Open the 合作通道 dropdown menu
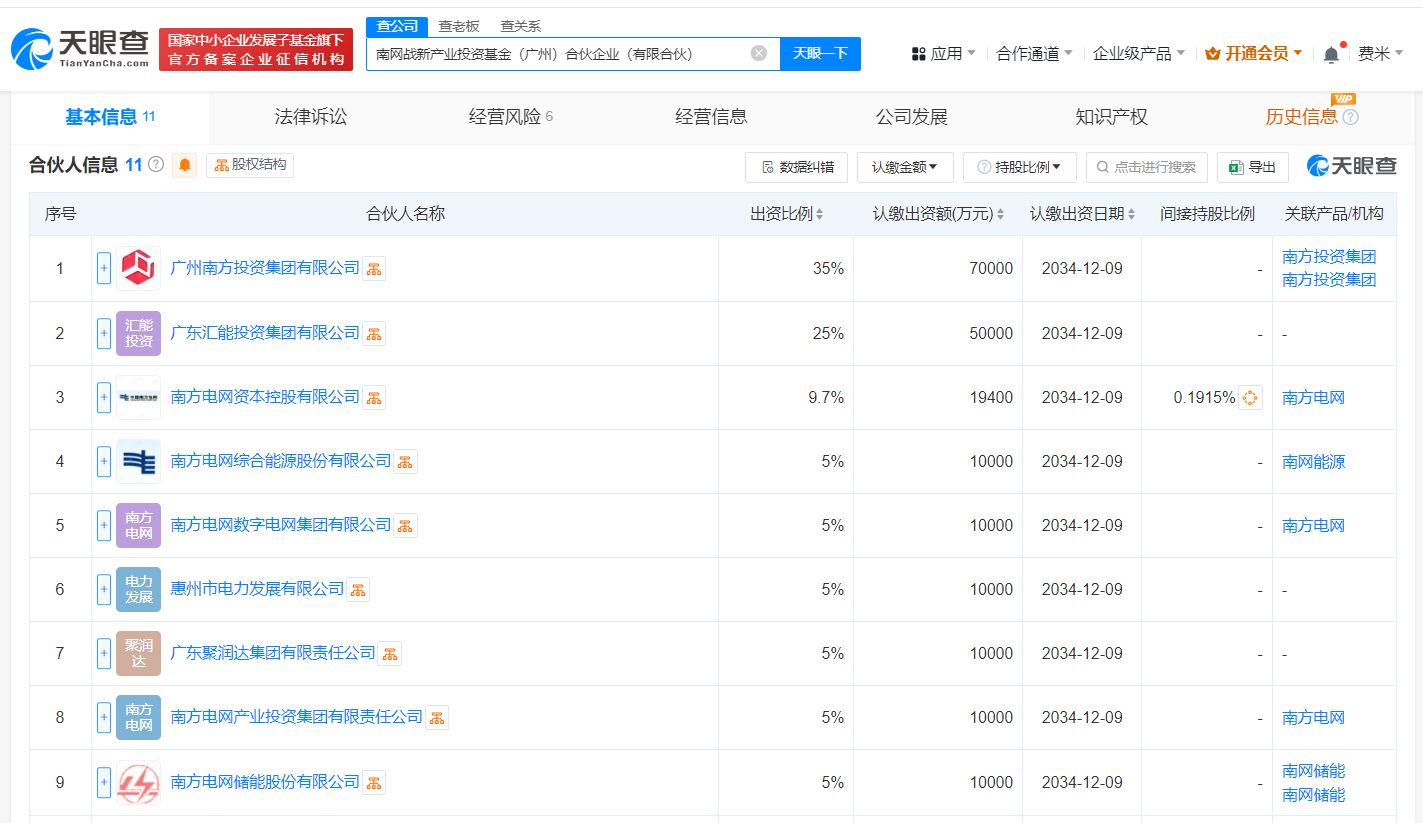 coord(1035,54)
